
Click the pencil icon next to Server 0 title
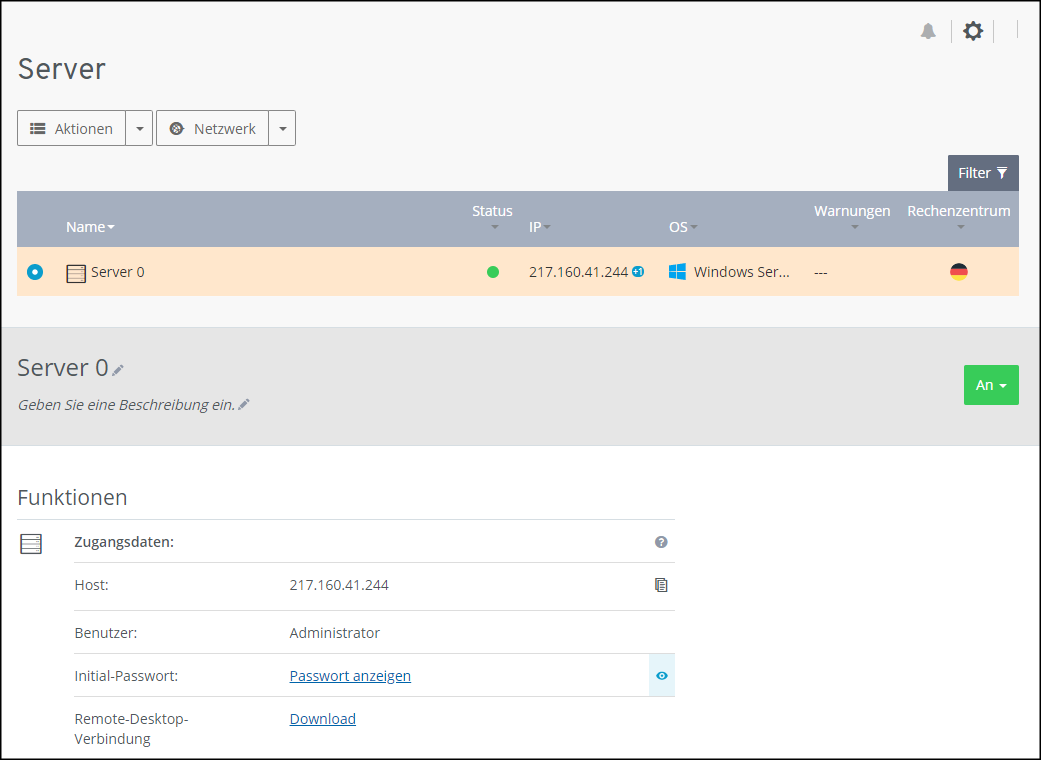[118, 370]
